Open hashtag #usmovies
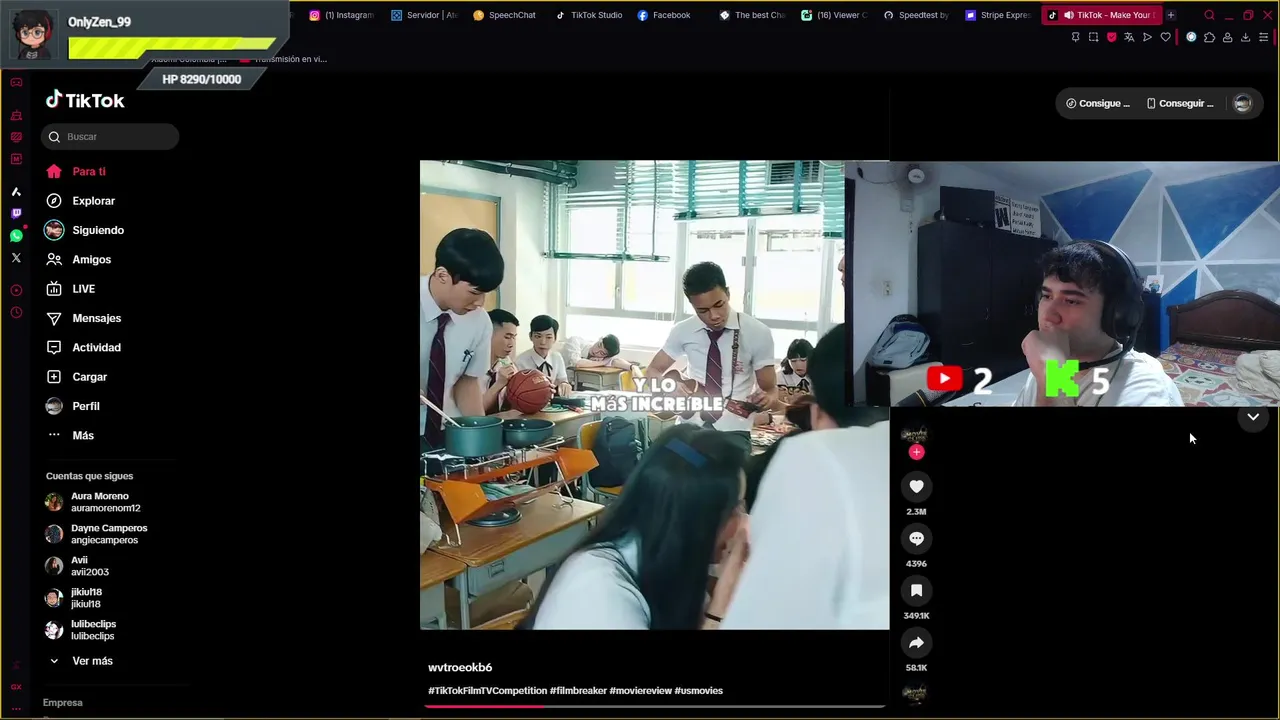This screenshot has height=720, width=1280. pyautogui.click(x=698, y=691)
